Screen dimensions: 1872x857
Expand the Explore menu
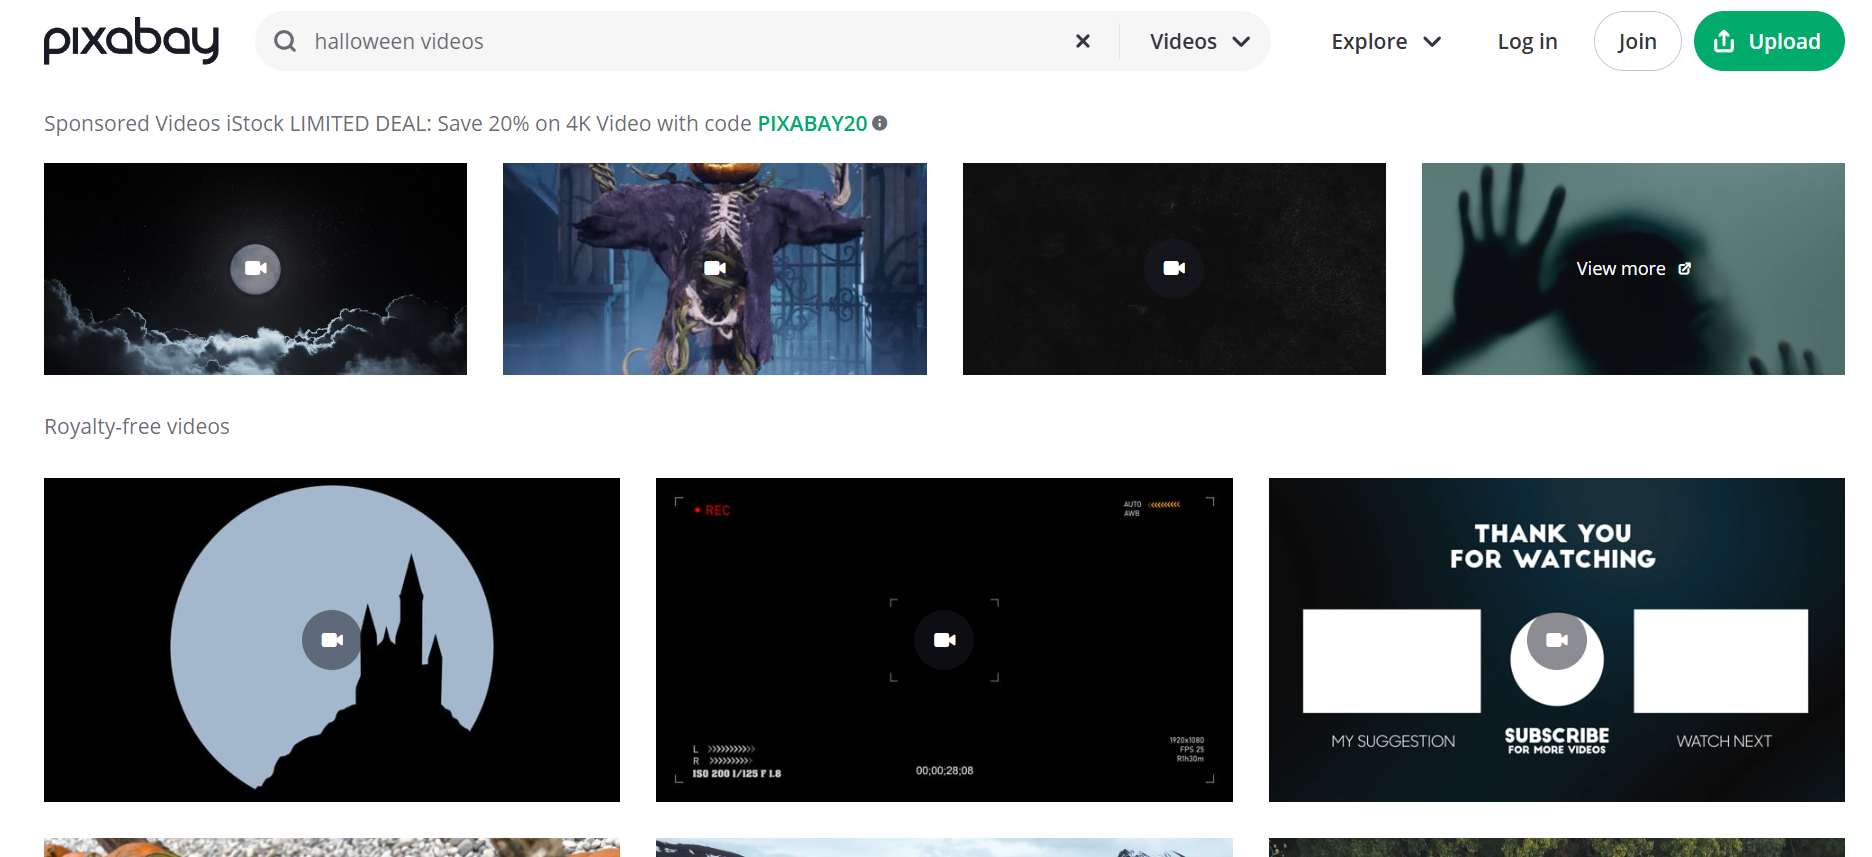tap(1386, 41)
